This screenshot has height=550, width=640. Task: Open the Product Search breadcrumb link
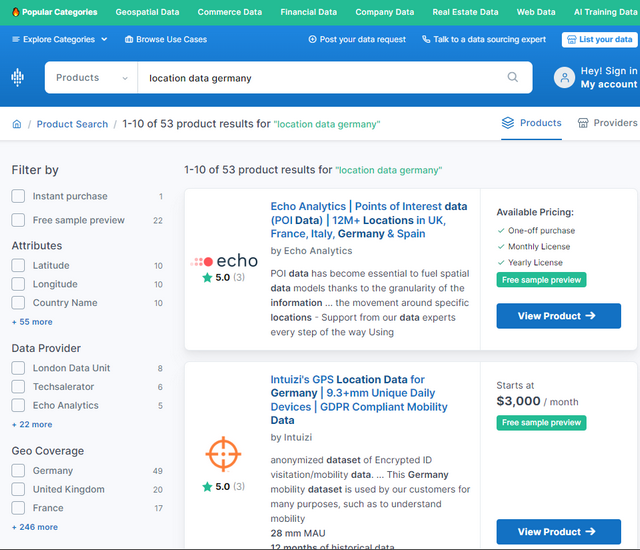(x=72, y=124)
